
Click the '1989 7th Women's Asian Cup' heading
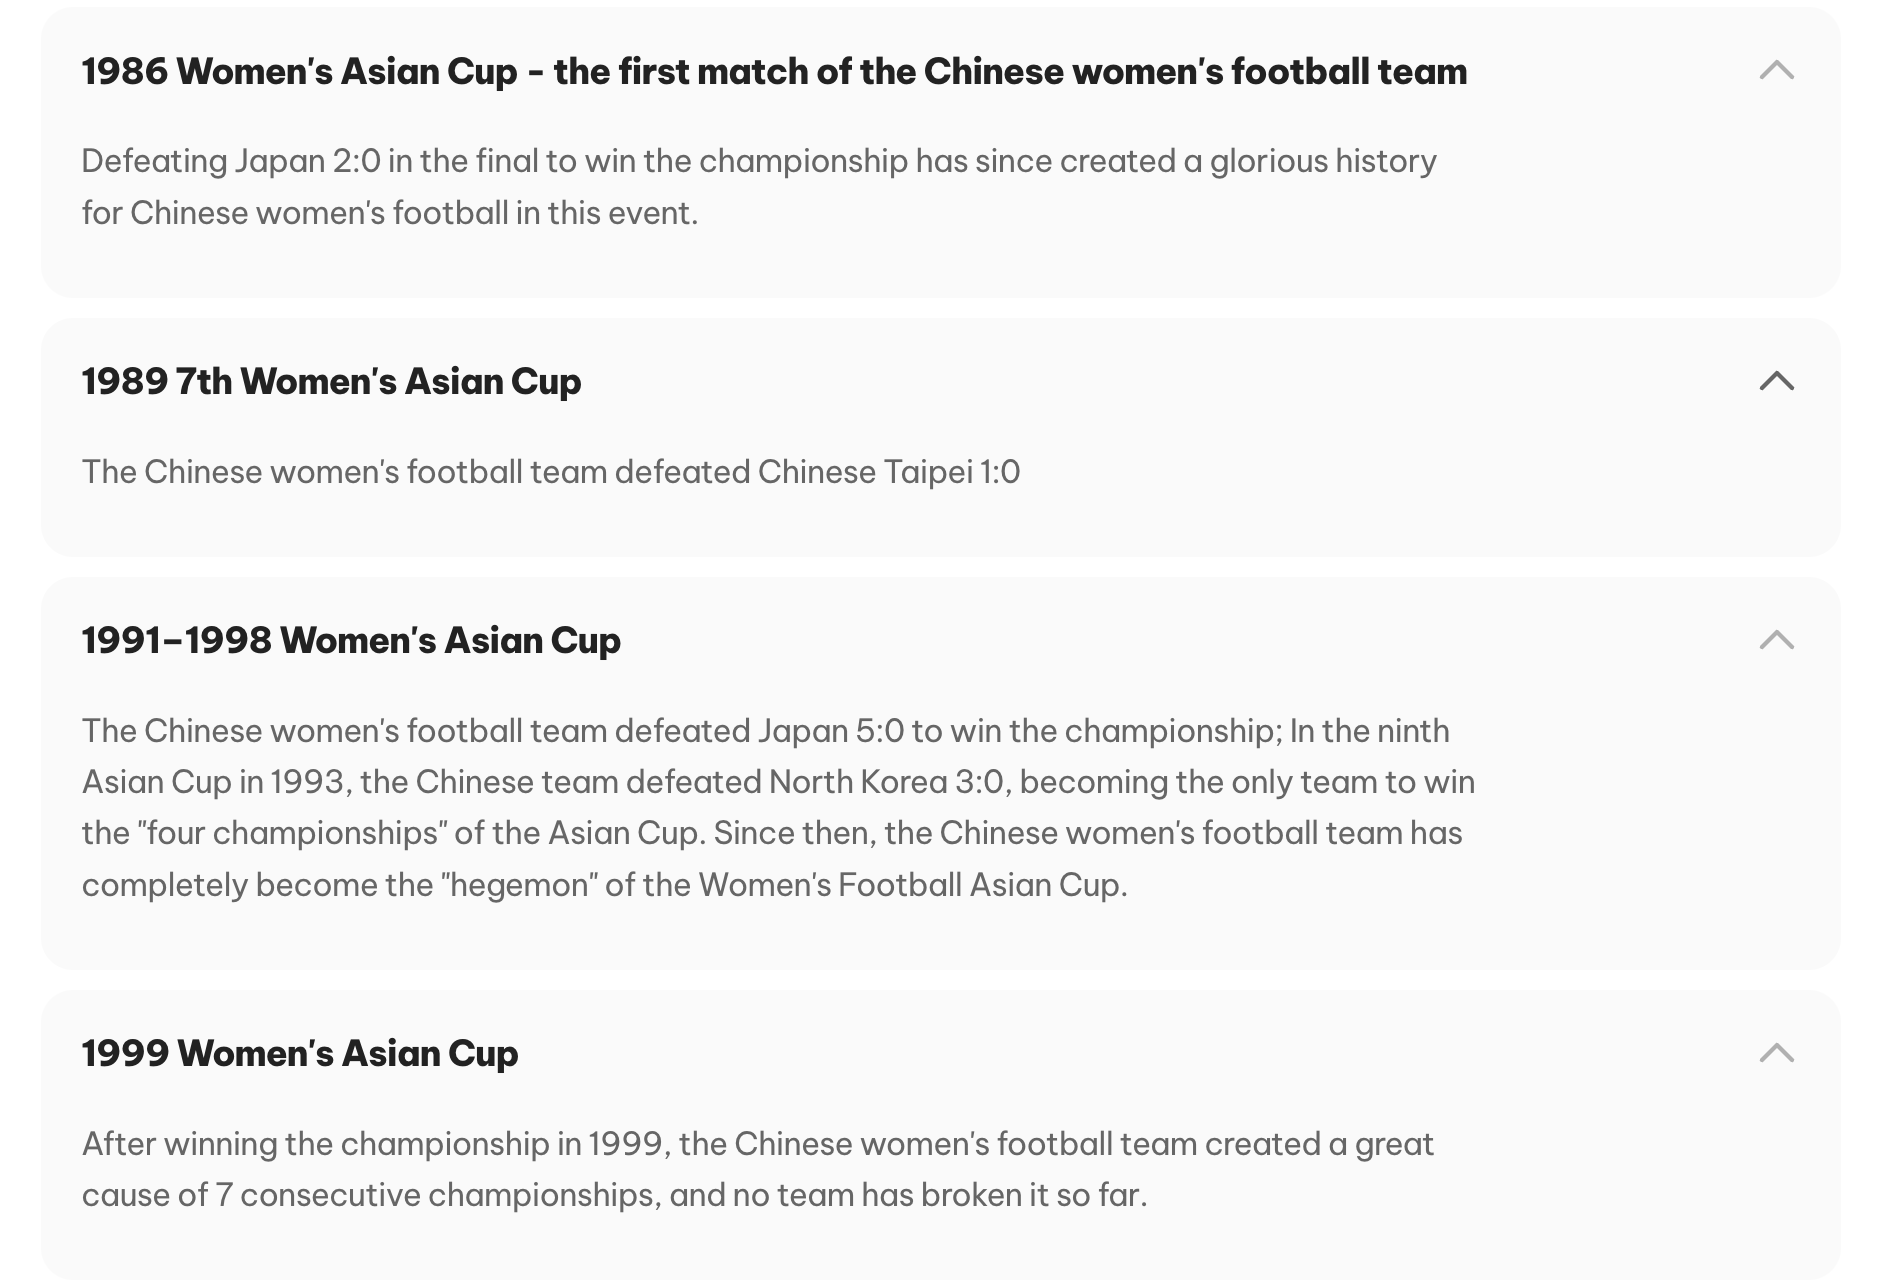point(331,381)
